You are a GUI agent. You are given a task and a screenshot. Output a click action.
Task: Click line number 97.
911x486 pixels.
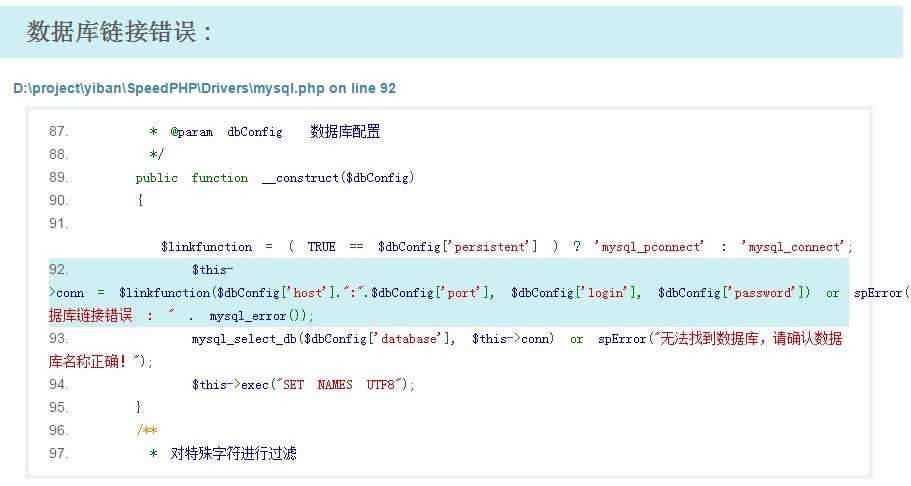point(58,452)
